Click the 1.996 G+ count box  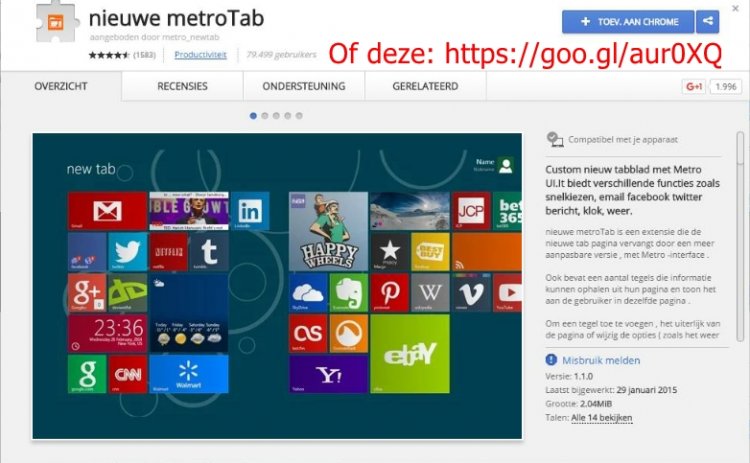pyautogui.click(x=726, y=87)
